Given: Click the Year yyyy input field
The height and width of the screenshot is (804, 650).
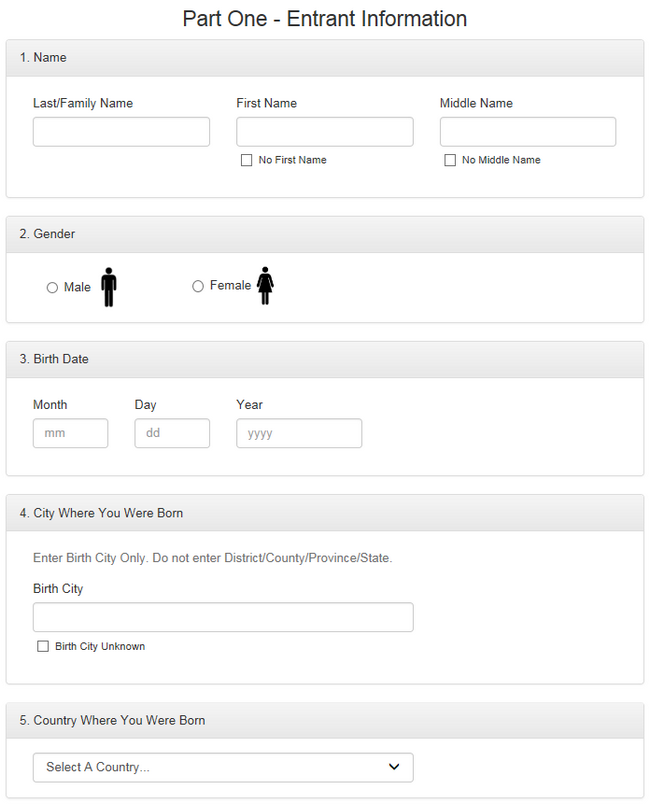Looking at the screenshot, I should pos(299,433).
